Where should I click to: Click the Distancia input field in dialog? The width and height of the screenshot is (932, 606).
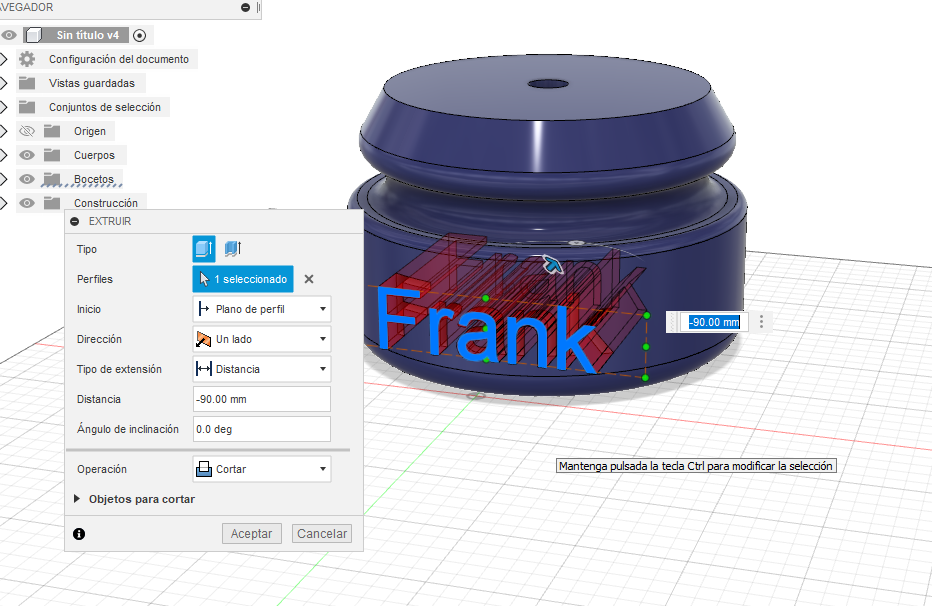tap(262, 399)
